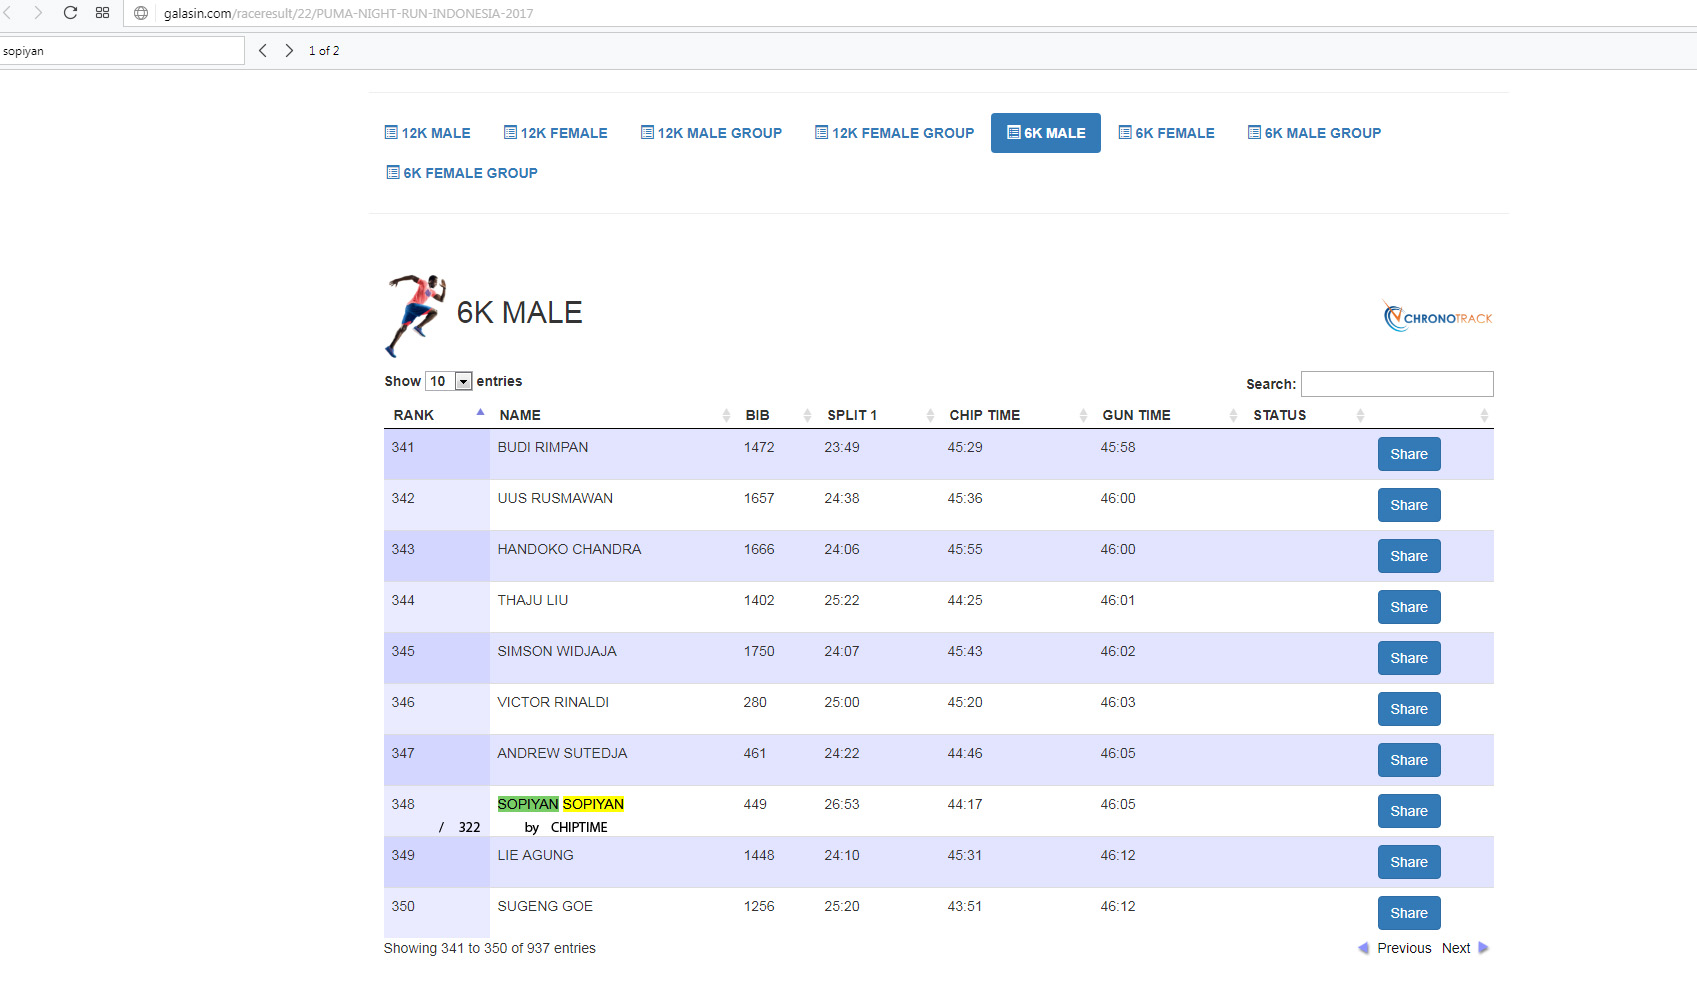The height and width of the screenshot is (1001, 1697).
Task: Click the ChronoTrack logo
Action: pyautogui.click(x=1437, y=317)
